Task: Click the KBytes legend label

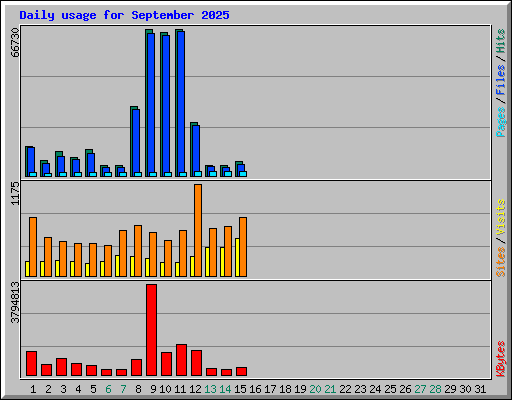Action: click(x=501, y=359)
